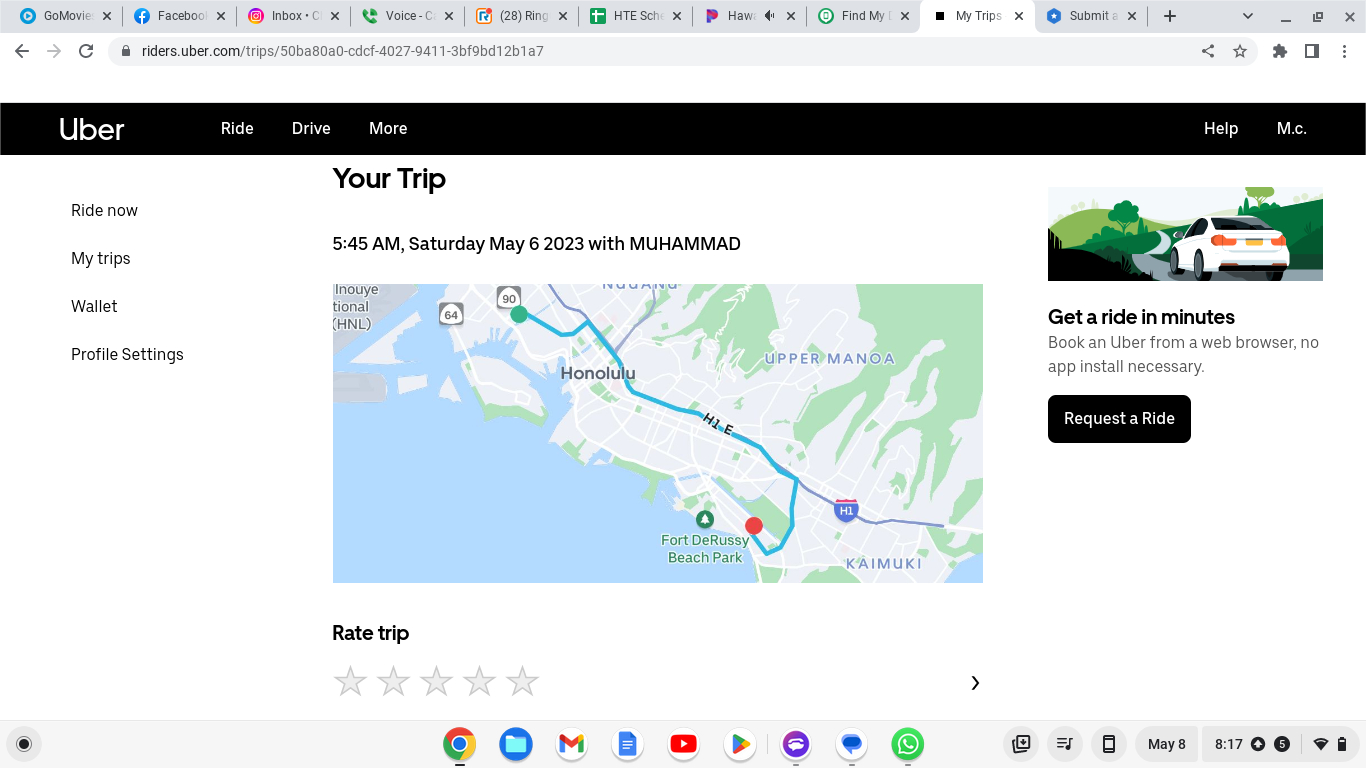Viewport: 1366px width, 768px height.
Task: Open Gmail from the shelf
Action: pos(571,744)
